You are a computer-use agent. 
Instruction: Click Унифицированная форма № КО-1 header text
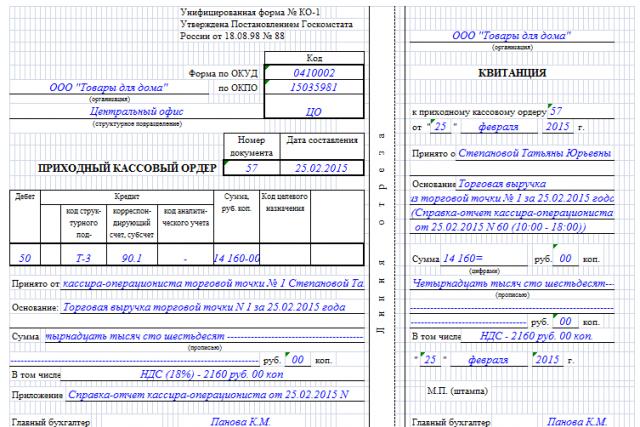250,12
